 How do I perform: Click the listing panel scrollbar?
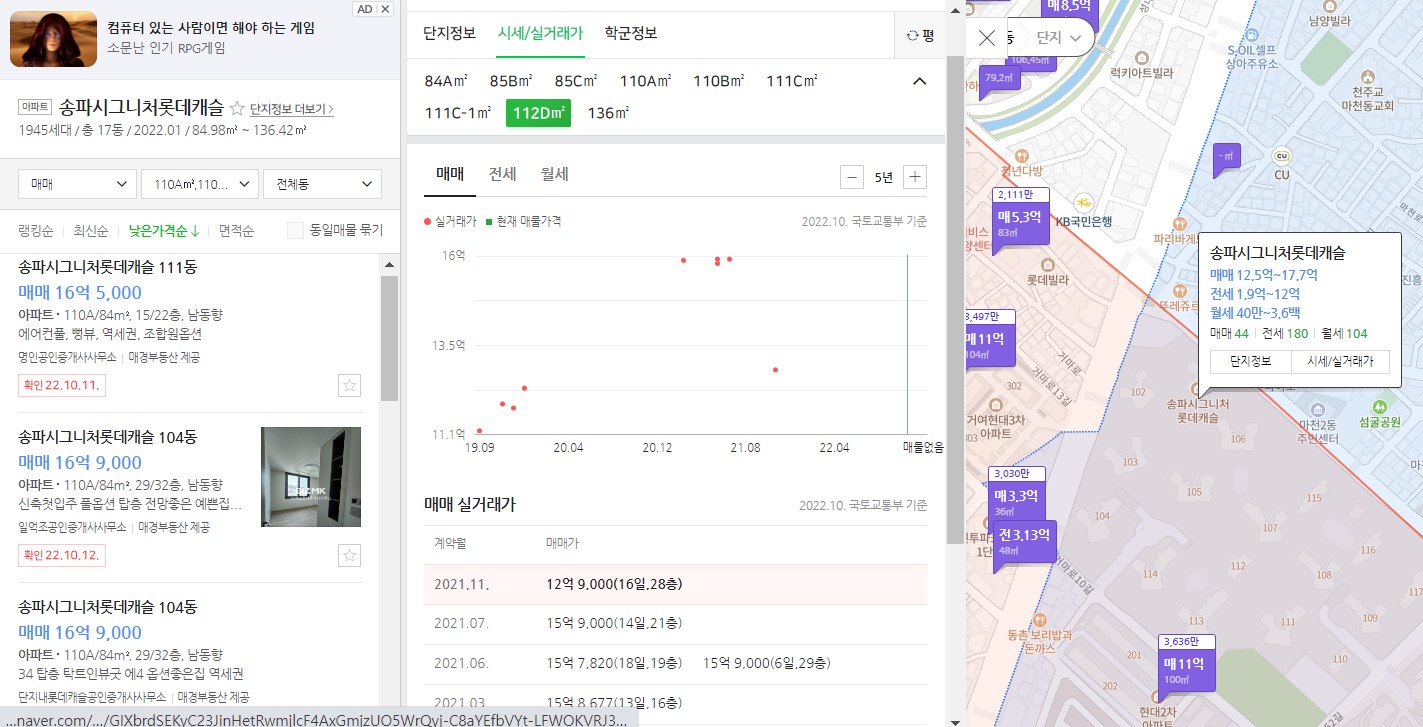(x=389, y=340)
